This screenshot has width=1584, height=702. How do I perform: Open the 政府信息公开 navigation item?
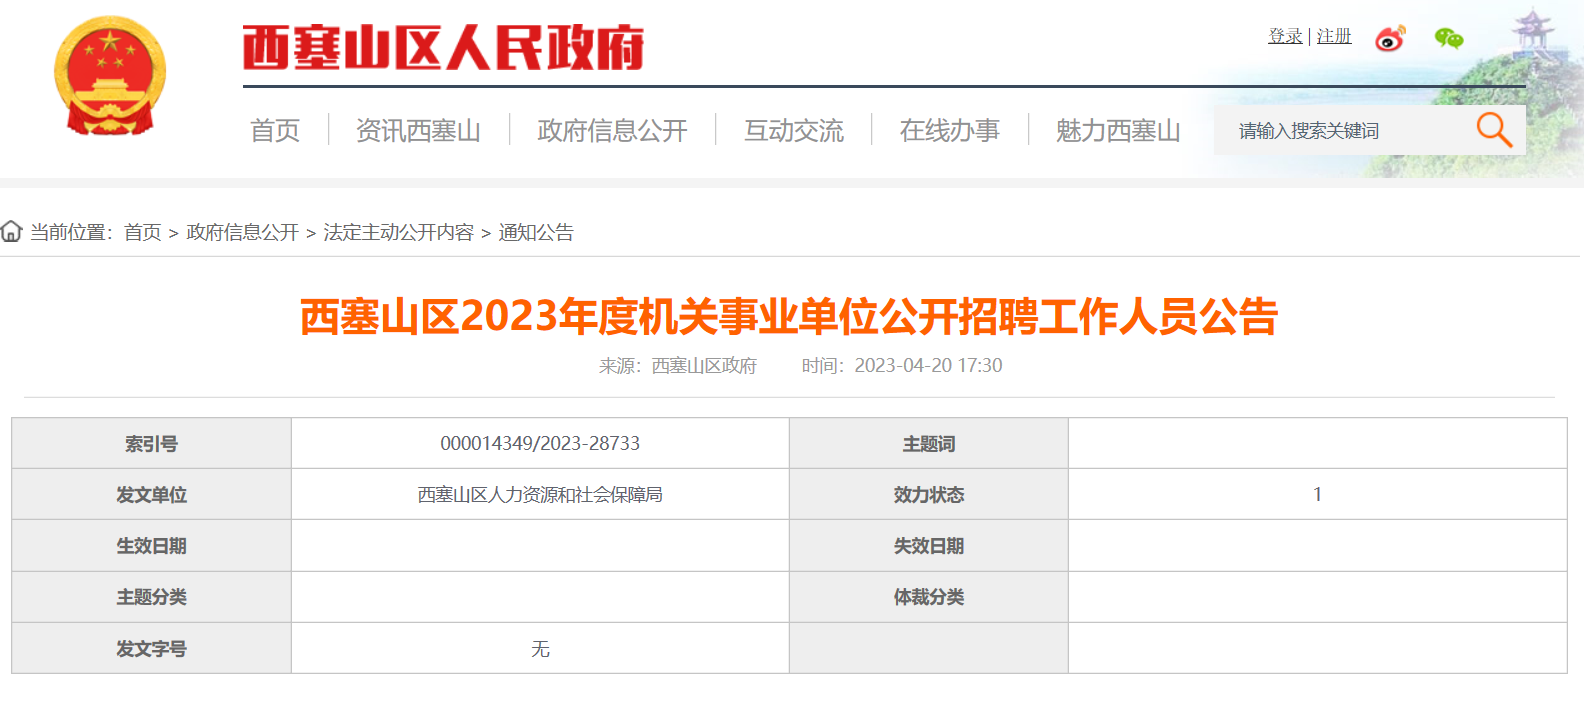[x=612, y=130]
